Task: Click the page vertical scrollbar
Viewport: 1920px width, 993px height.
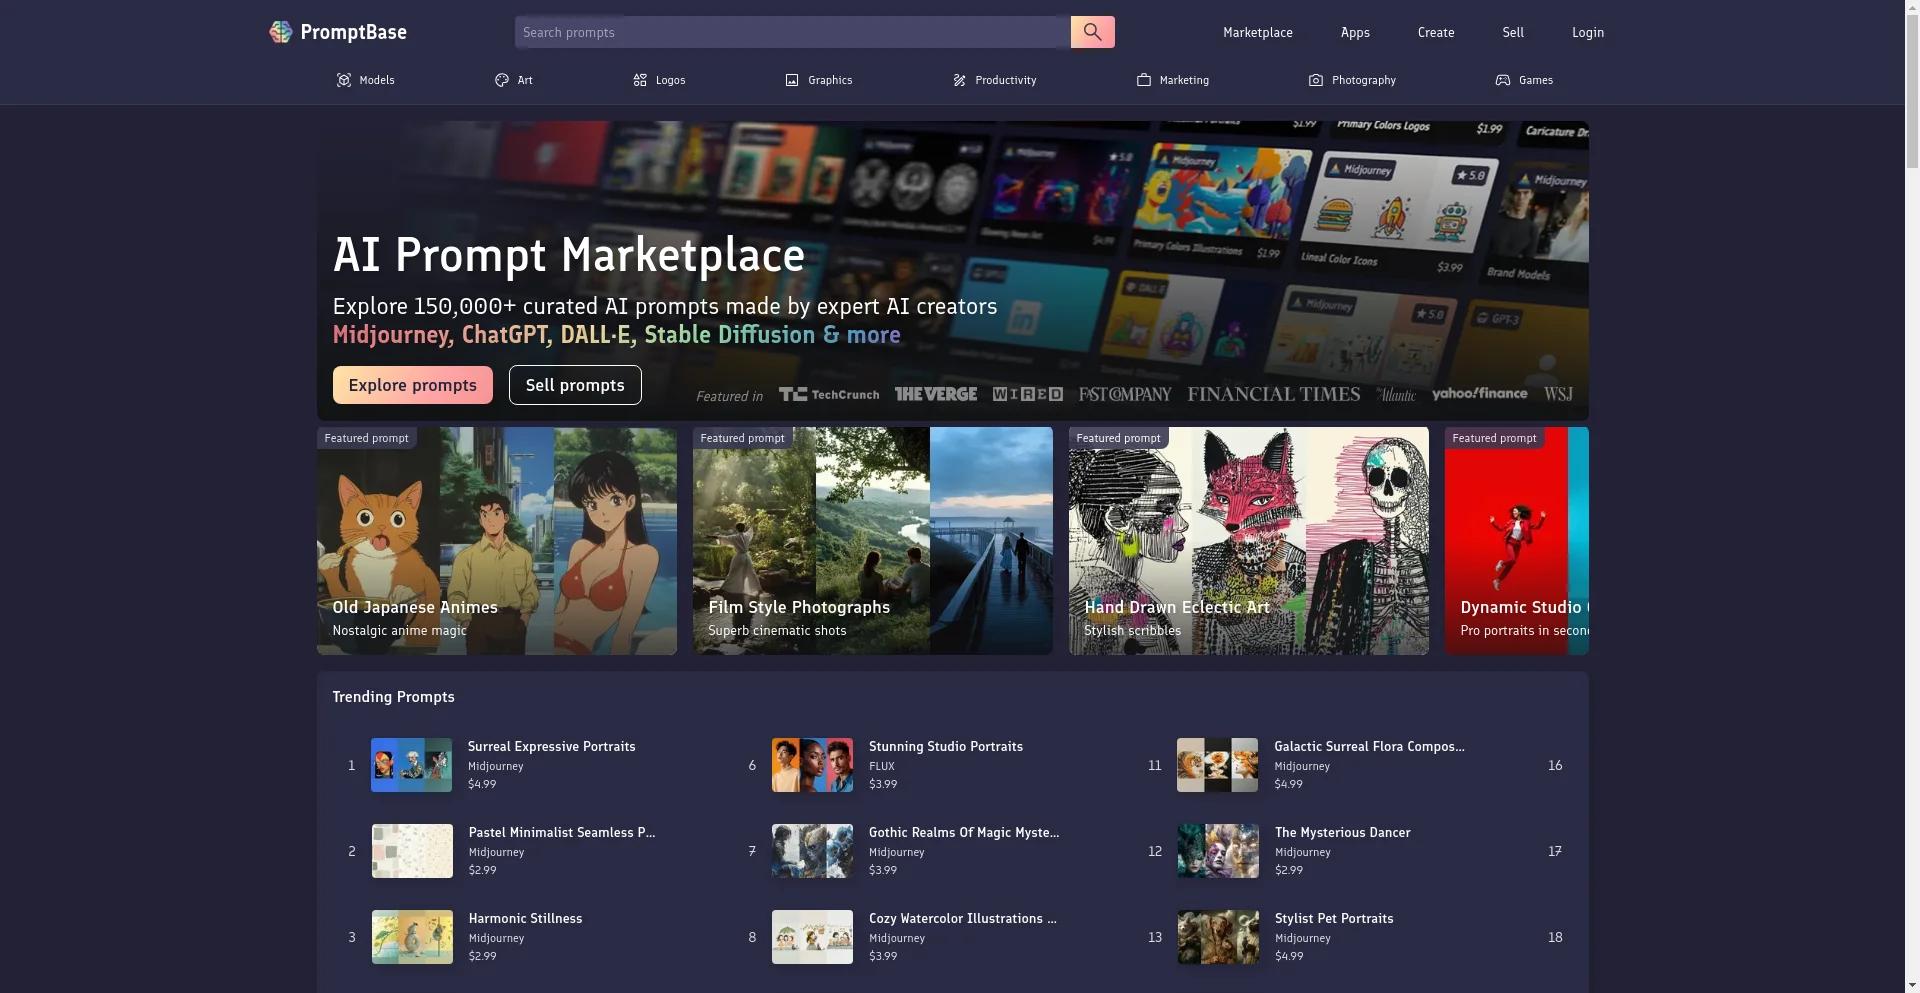Action: [1912, 496]
